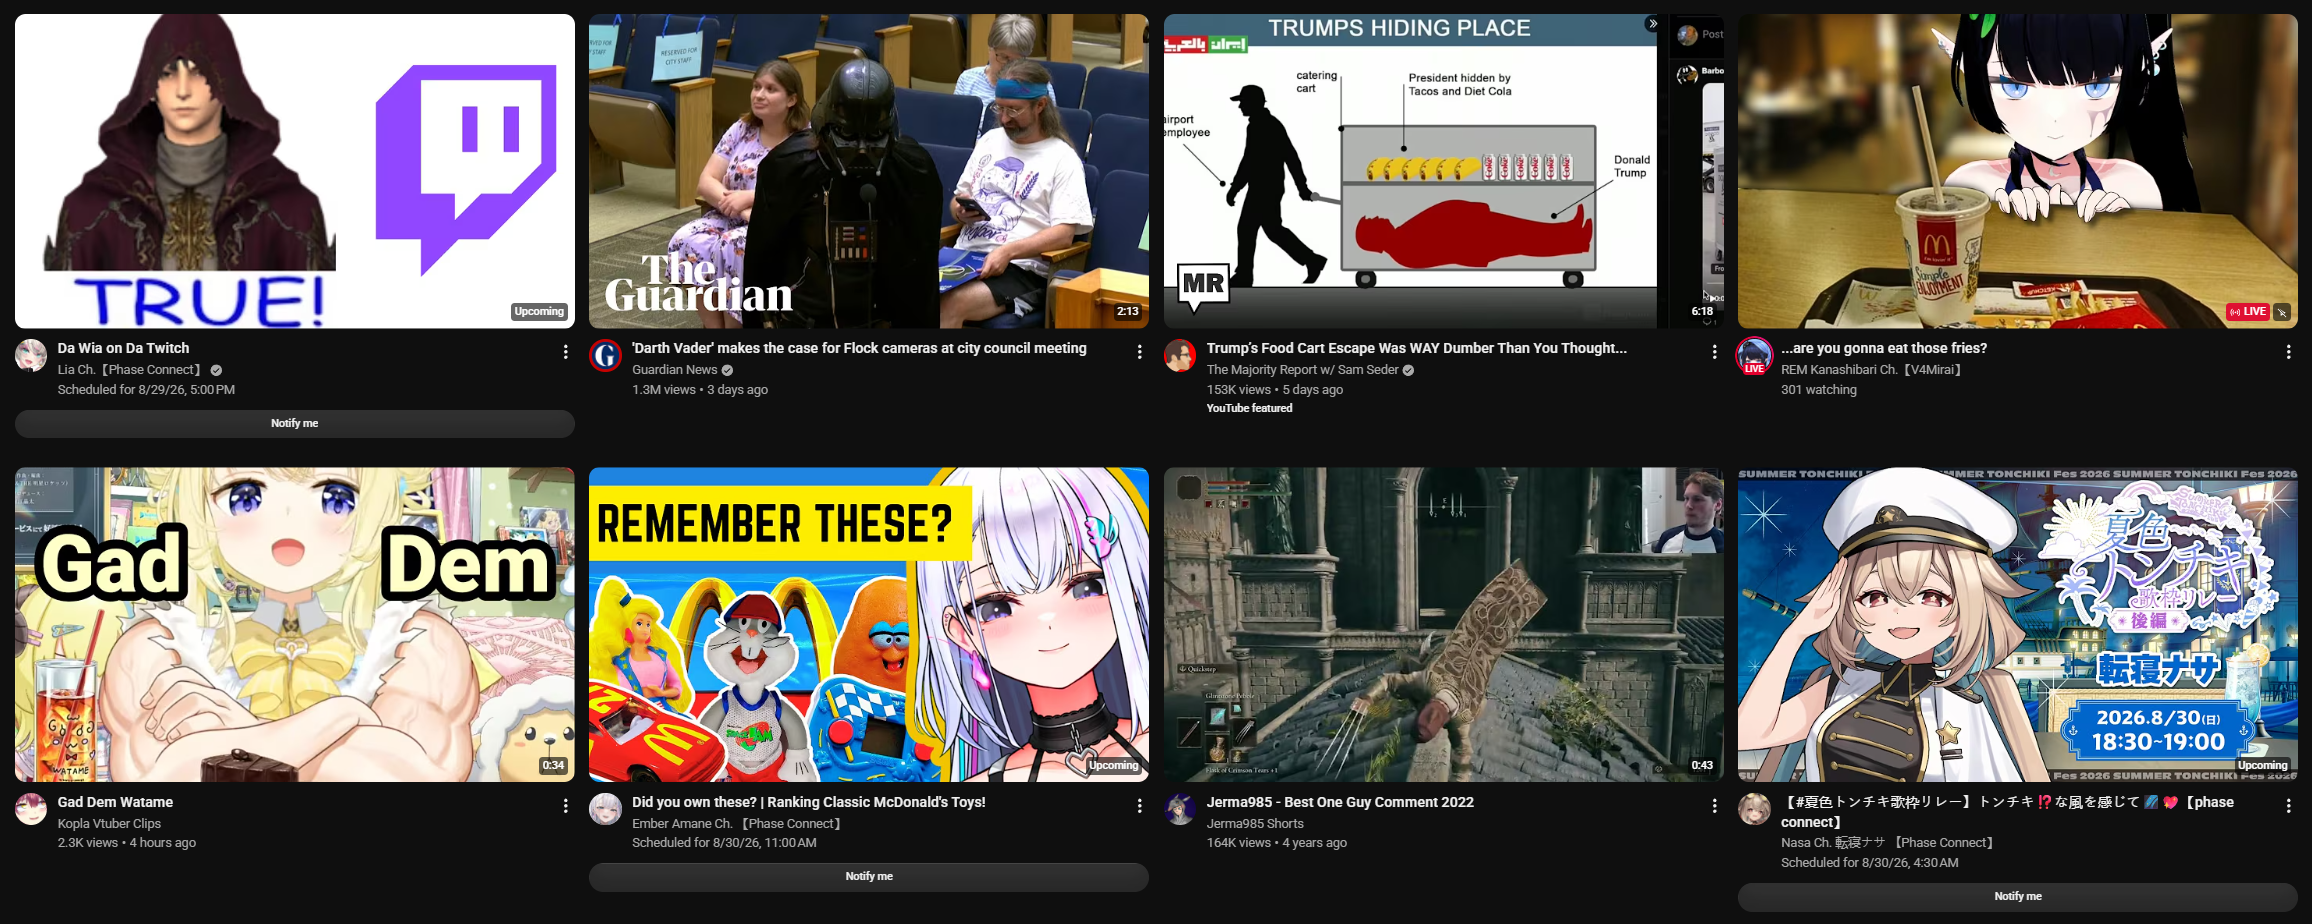
Task: Click '153K views • 5 days ago' text
Action: tap(1275, 390)
